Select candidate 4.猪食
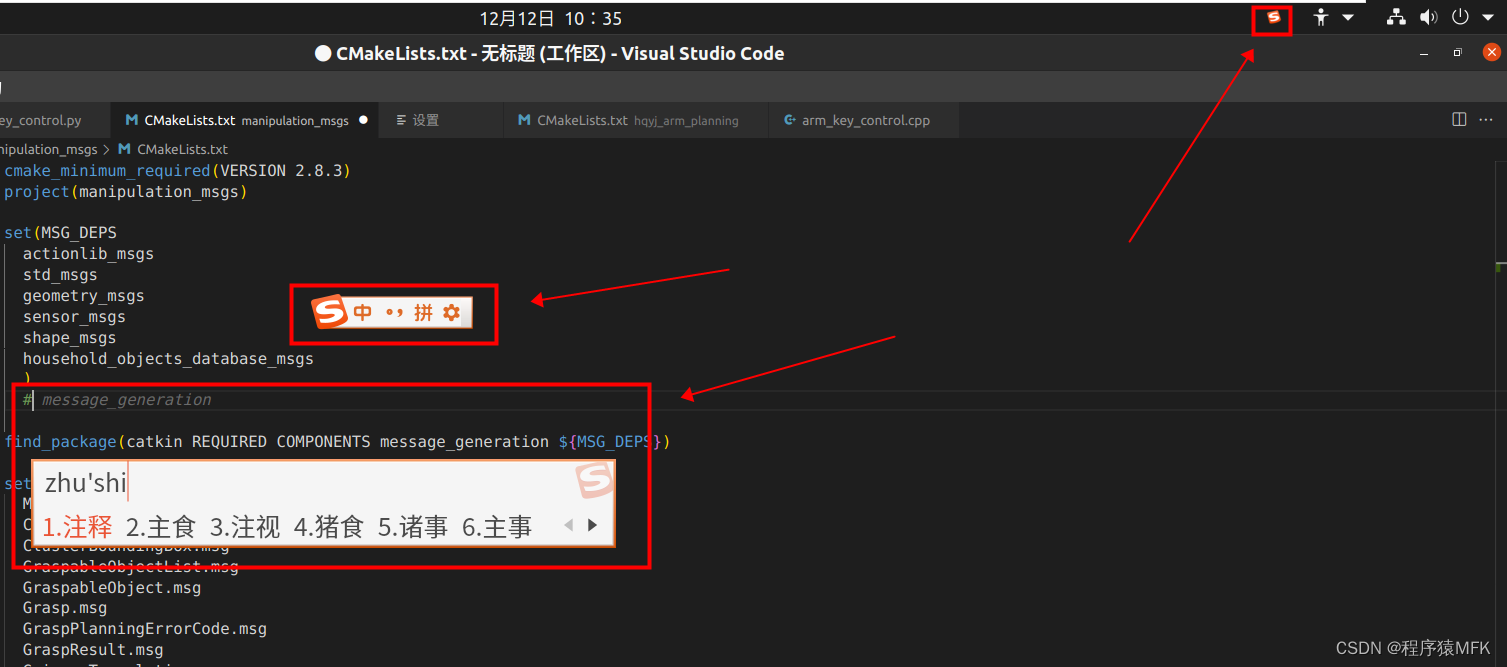Screen dimensions: 1507x667 329,526
